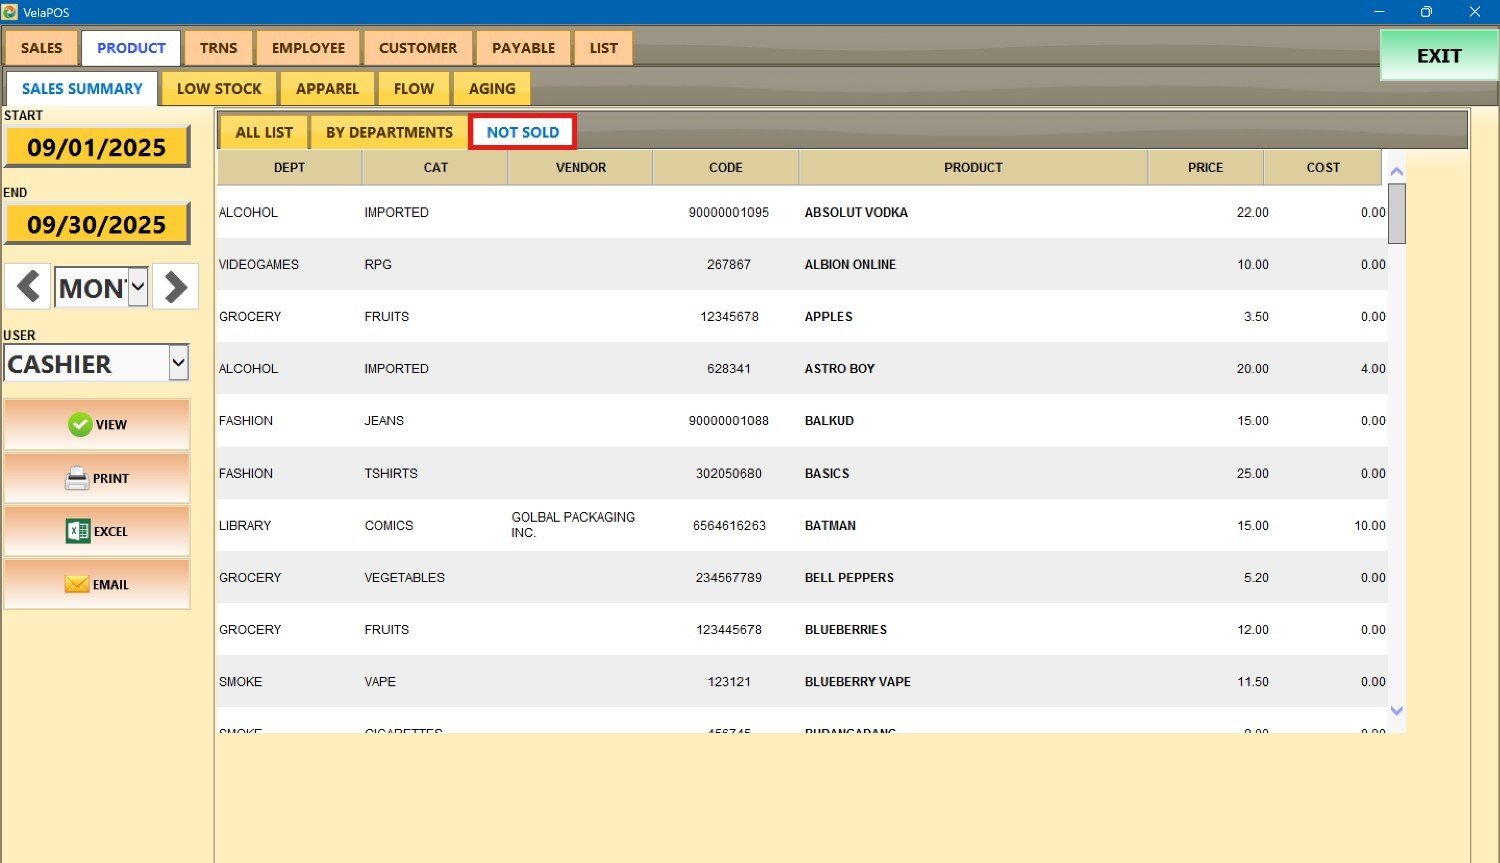This screenshot has height=863, width=1500.
Task: Open the CUSTOMER main tab
Action: (417, 48)
